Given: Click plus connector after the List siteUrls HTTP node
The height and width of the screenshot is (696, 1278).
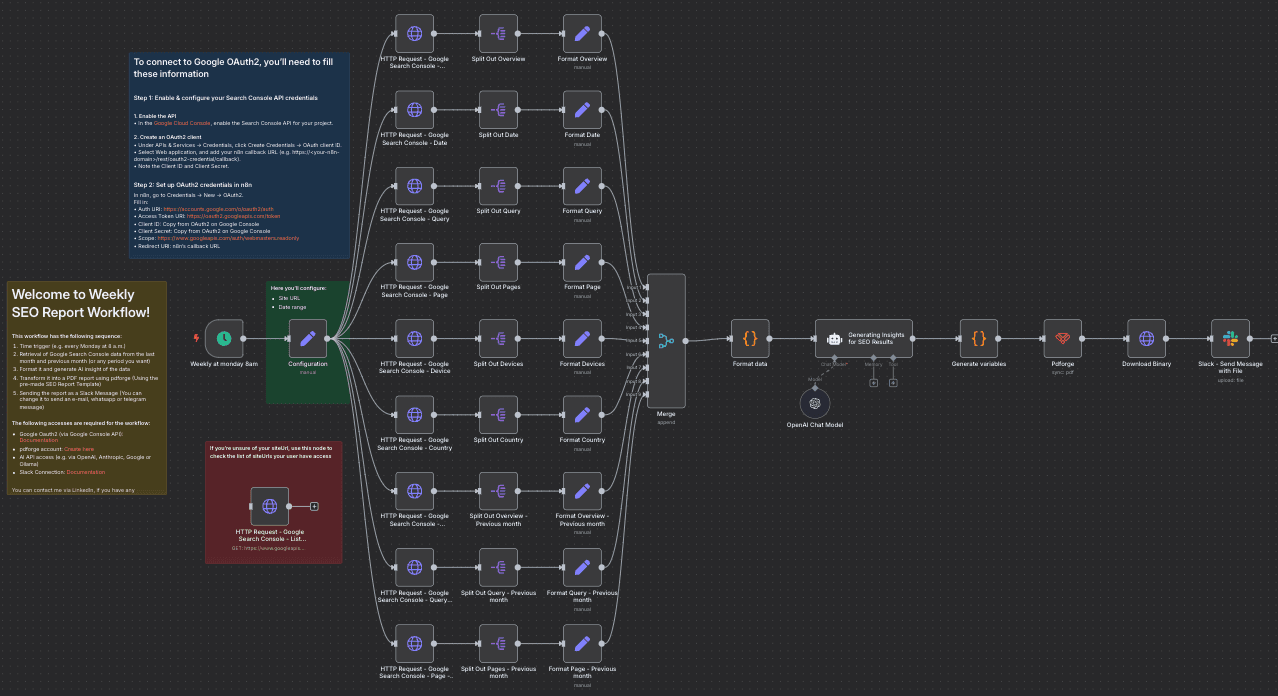Looking at the screenshot, I should click(x=314, y=506).
